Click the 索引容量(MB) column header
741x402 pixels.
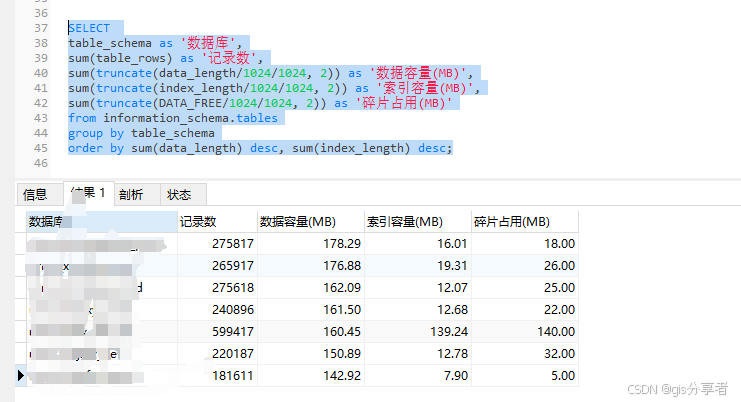click(418, 222)
